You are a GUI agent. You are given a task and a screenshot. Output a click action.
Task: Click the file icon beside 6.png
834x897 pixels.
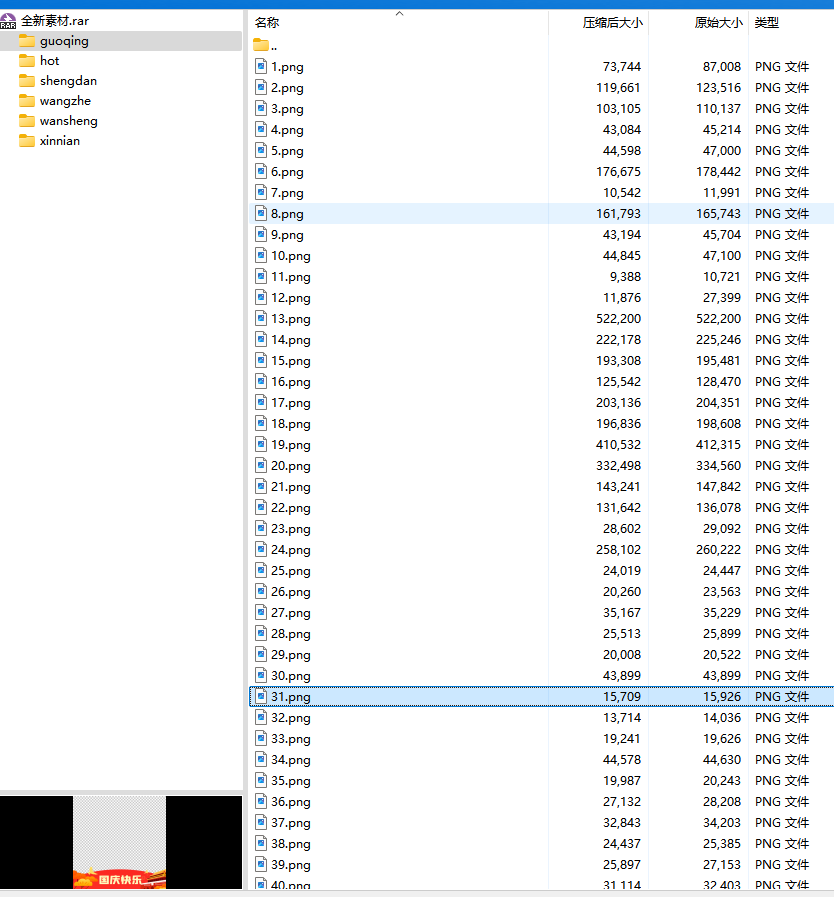261,172
